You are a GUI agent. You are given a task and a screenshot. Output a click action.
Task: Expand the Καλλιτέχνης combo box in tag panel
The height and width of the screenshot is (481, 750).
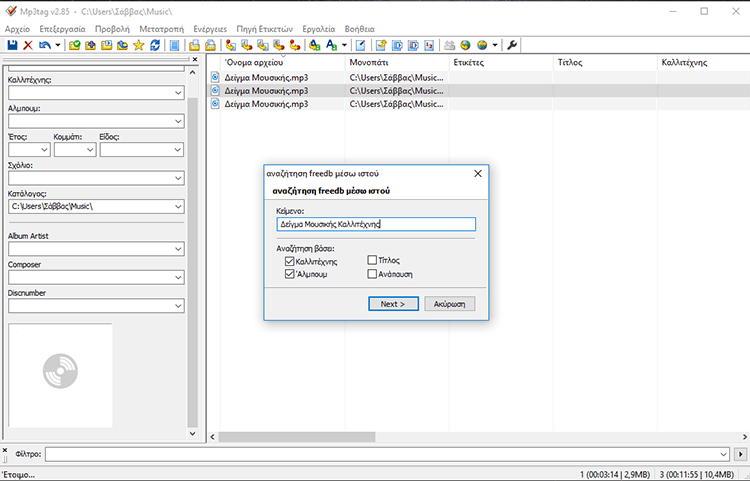point(178,93)
